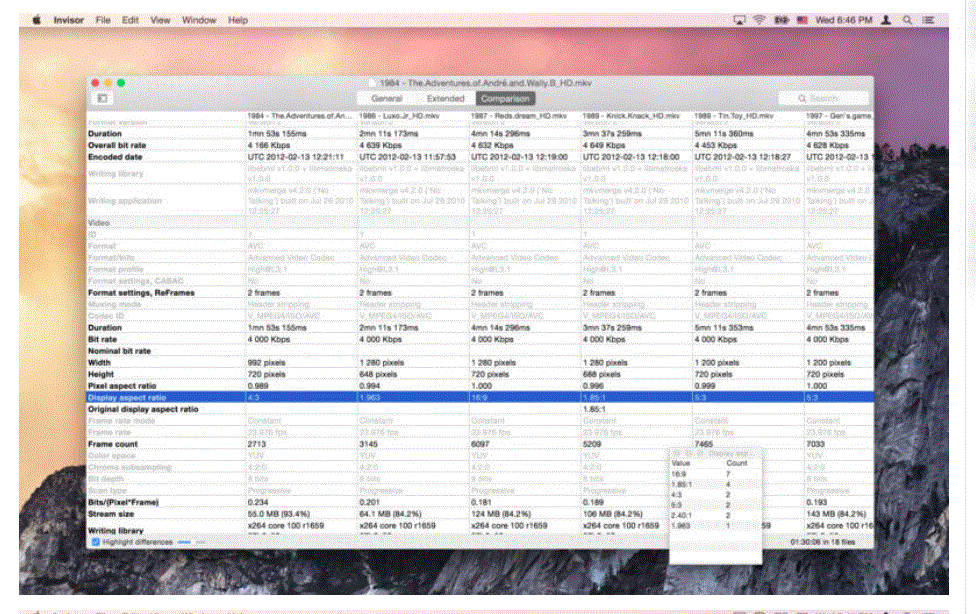Image resolution: width=976 pixels, height=614 pixels.
Task: Open the View menu
Action: [160, 20]
